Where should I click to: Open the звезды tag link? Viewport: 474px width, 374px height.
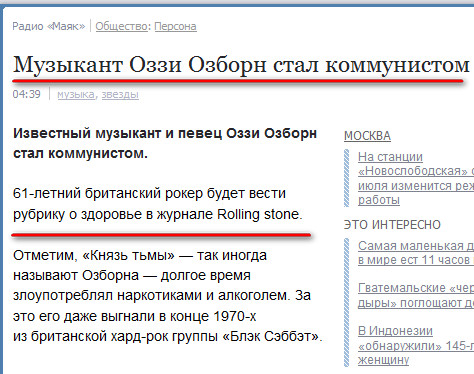(x=120, y=95)
